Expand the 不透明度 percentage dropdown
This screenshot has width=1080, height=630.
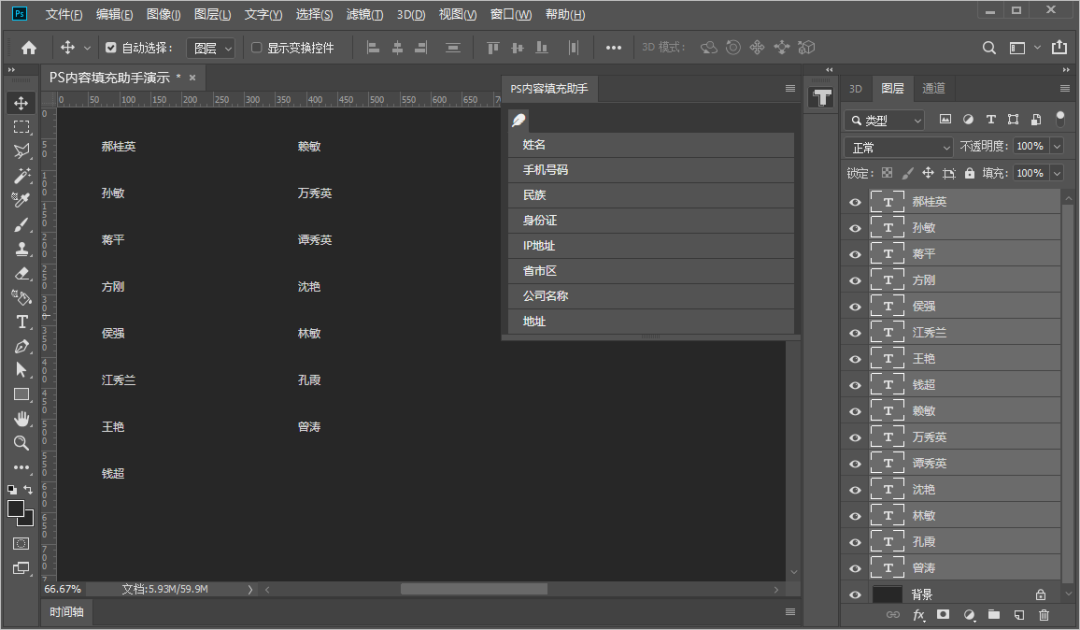1056,147
